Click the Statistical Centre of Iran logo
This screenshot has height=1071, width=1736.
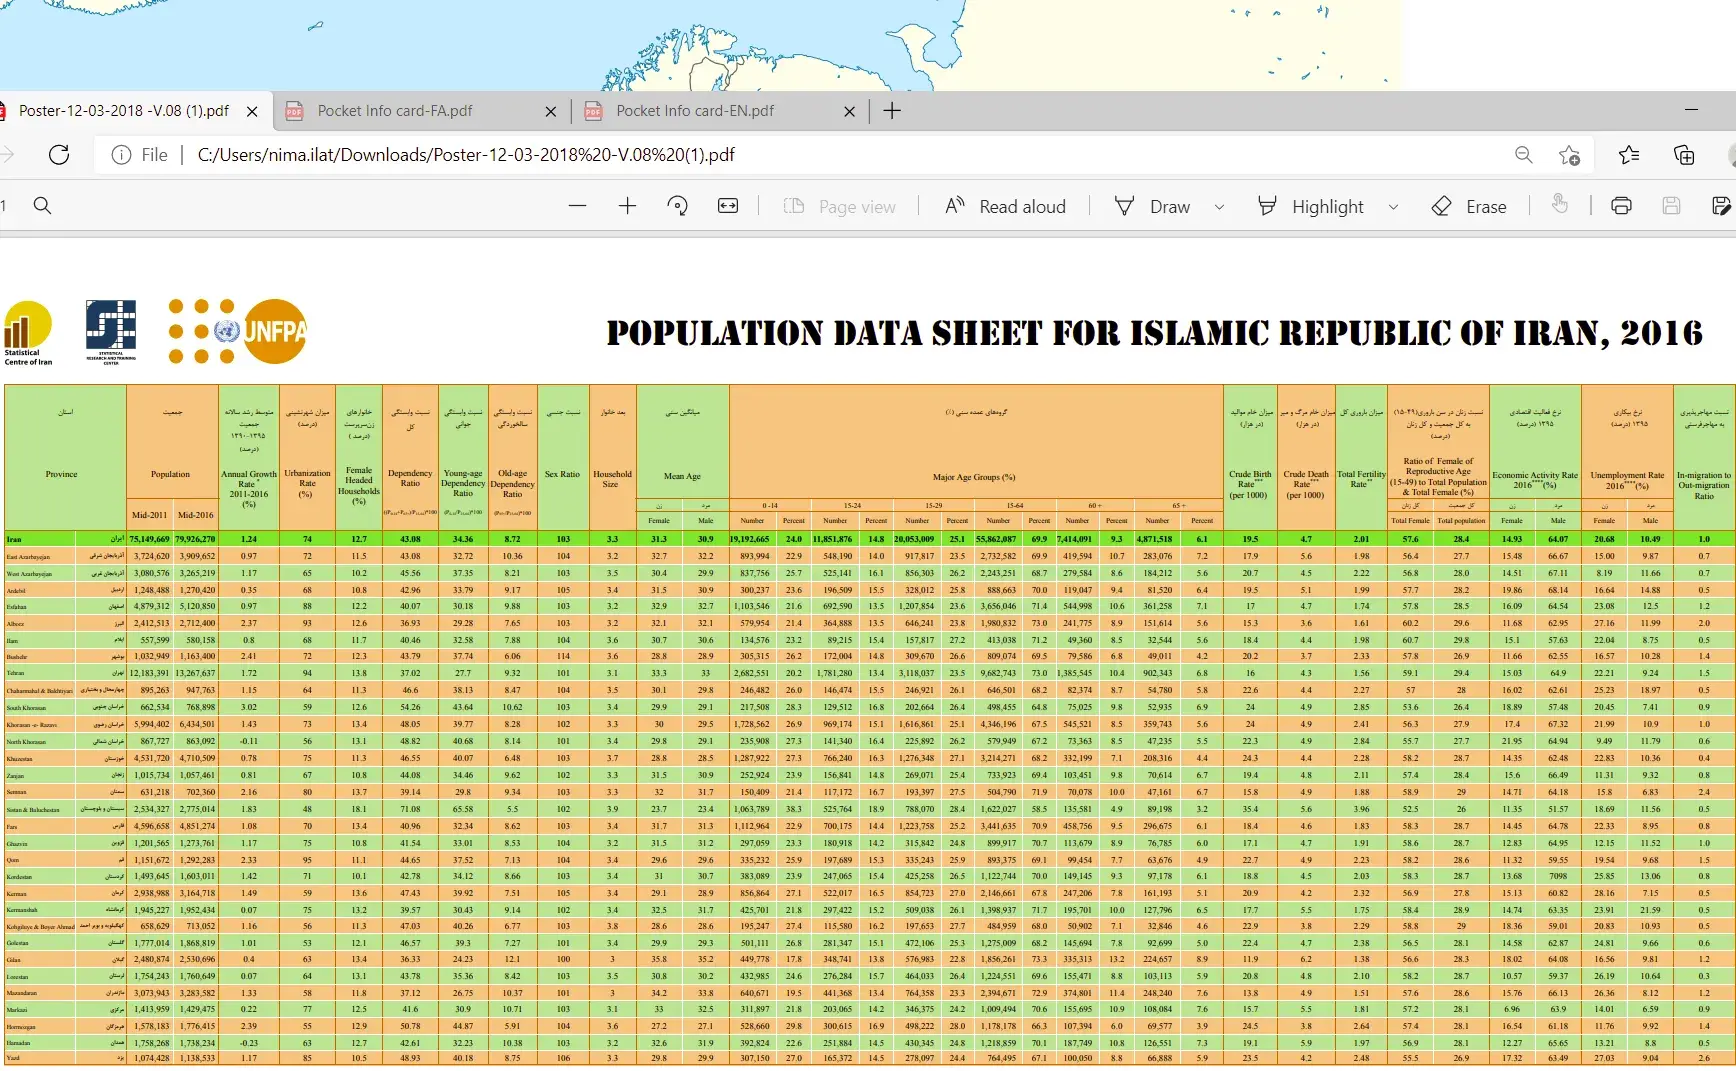pyautogui.click(x=28, y=333)
